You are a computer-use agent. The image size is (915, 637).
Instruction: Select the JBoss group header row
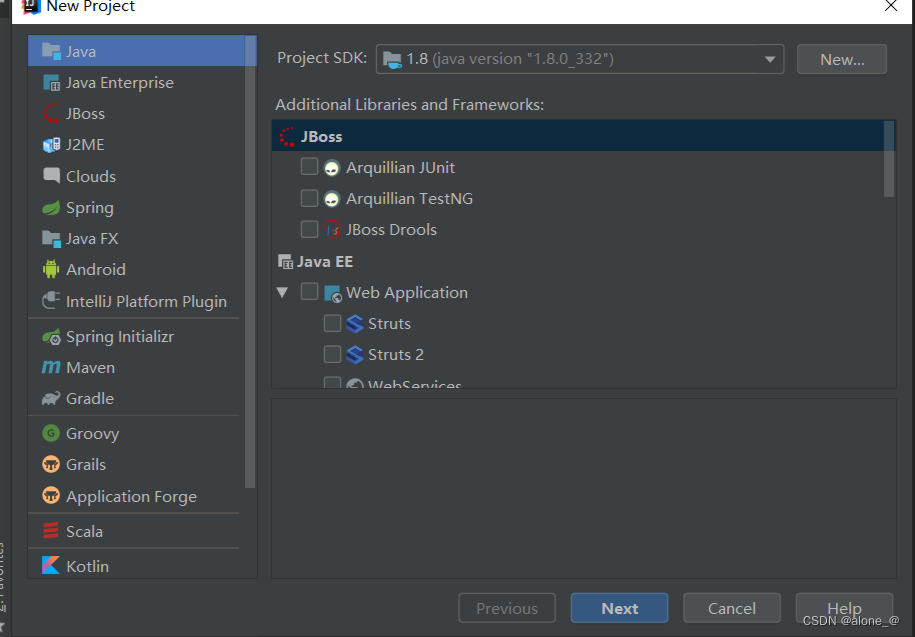click(578, 136)
